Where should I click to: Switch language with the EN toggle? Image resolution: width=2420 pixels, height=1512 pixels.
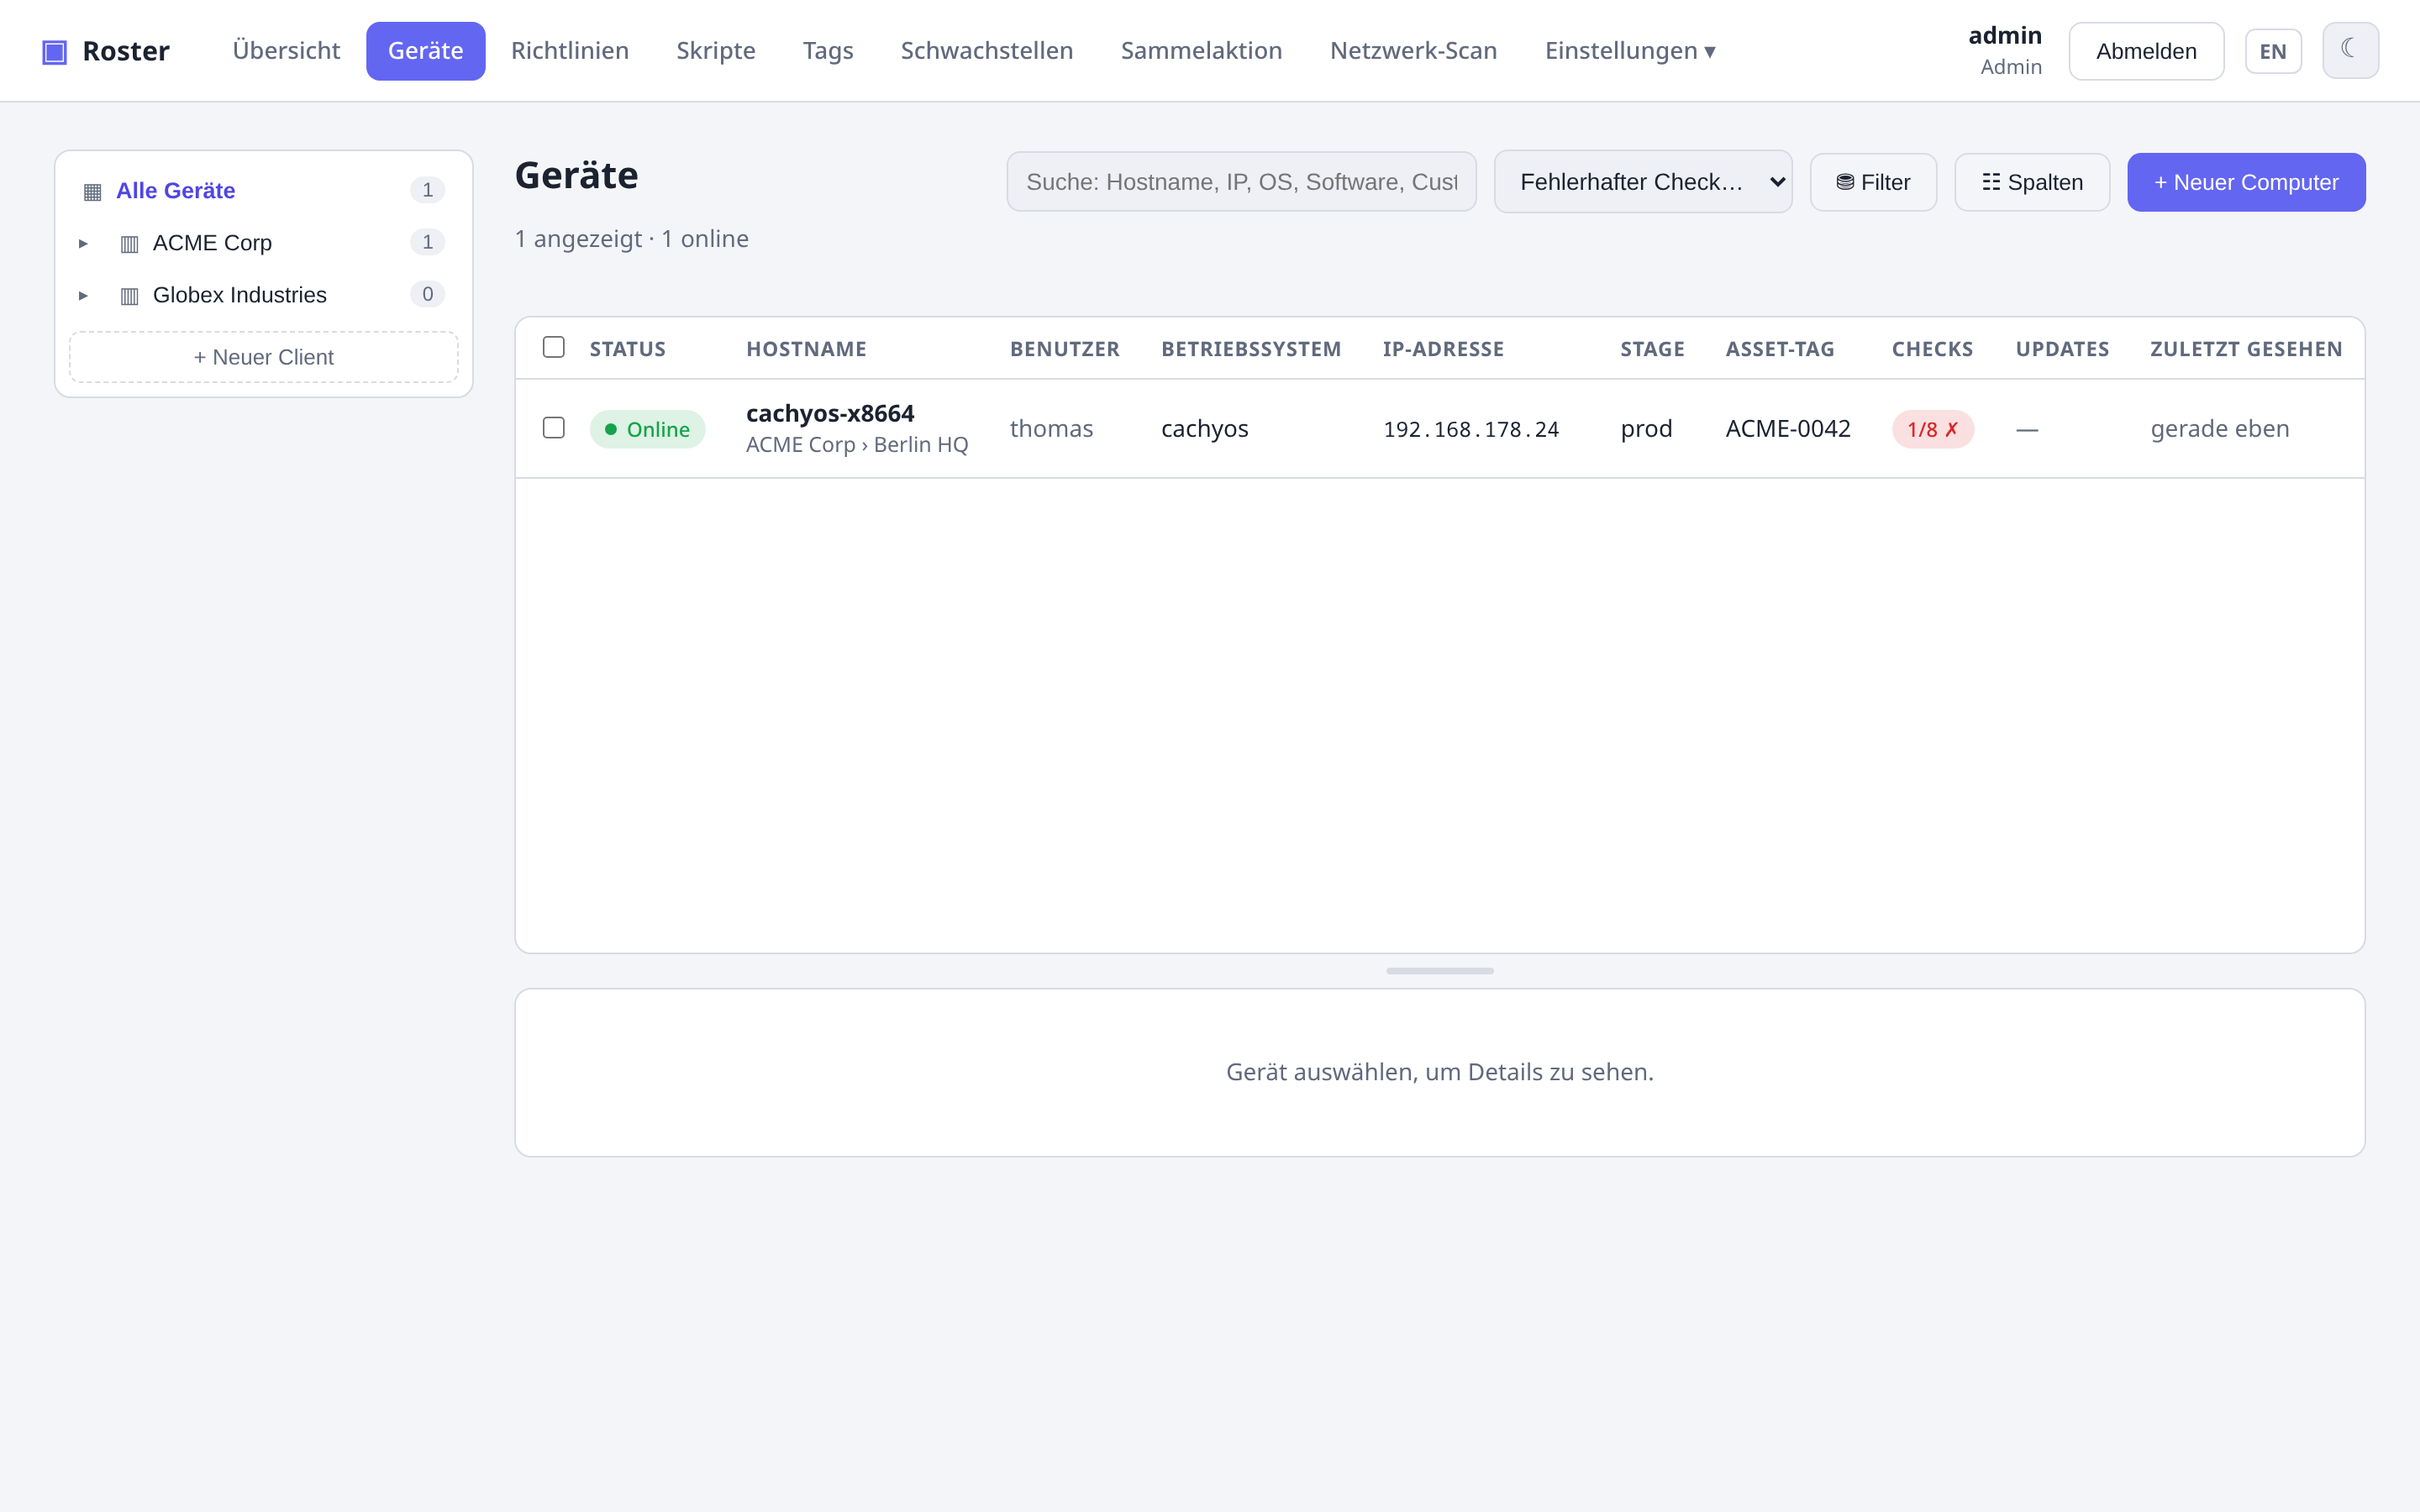point(2273,51)
